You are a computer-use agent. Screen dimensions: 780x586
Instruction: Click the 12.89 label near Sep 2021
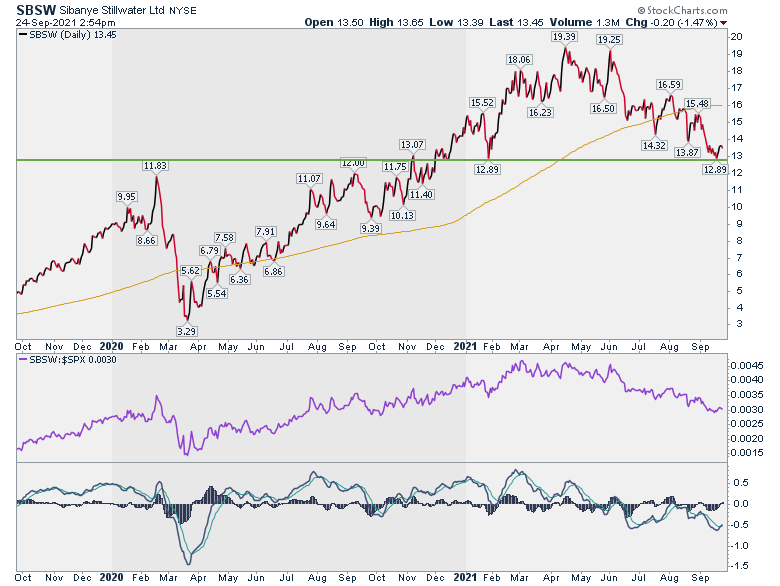tap(715, 170)
